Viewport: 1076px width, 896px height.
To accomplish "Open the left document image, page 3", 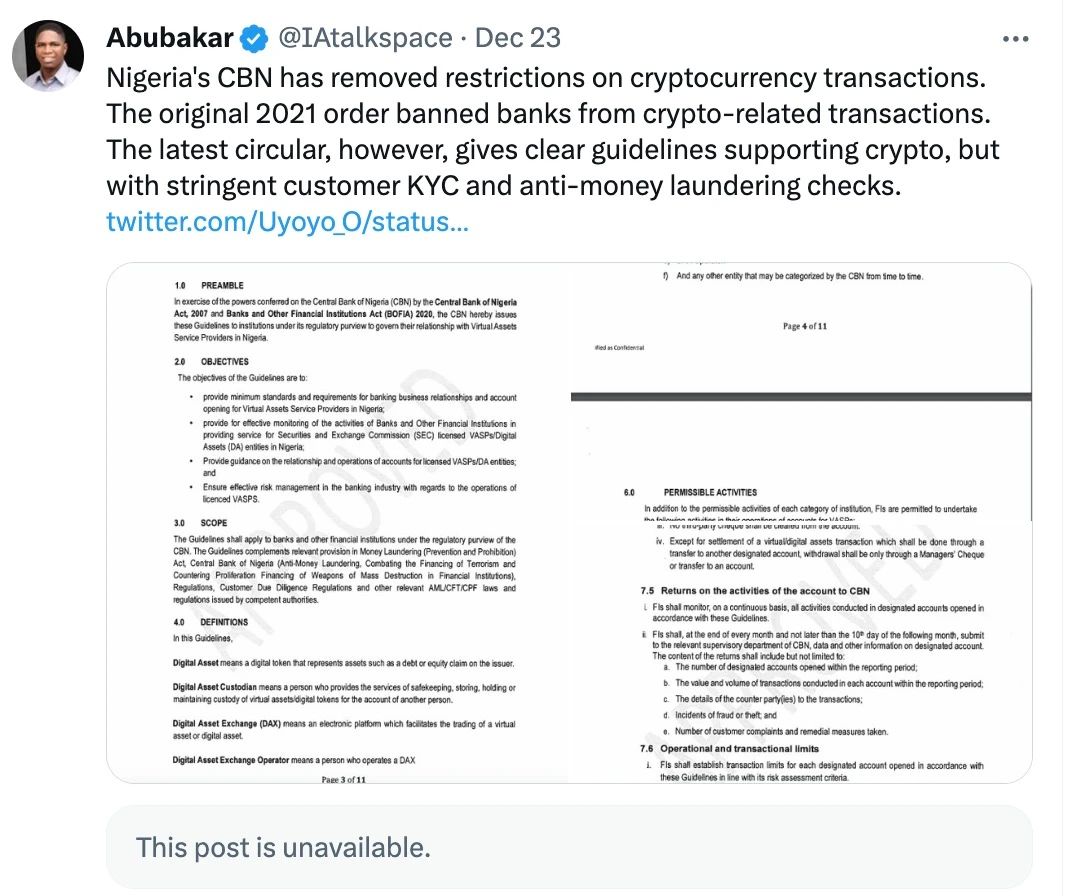I will pyautogui.click(x=338, y=523).
